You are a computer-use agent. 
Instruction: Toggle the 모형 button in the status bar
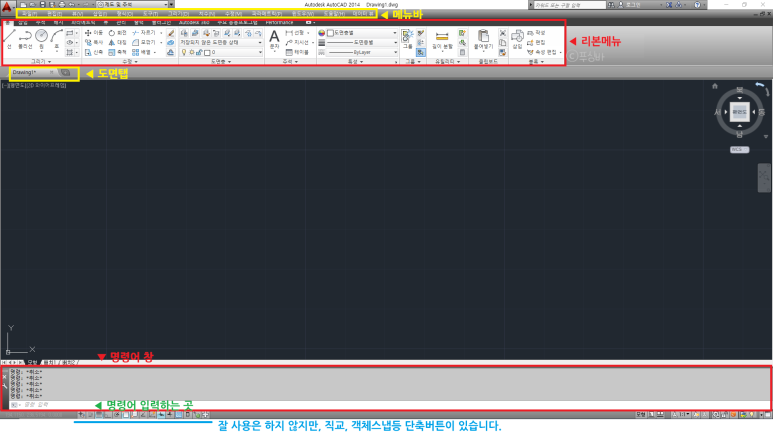[x=640, y=415]
